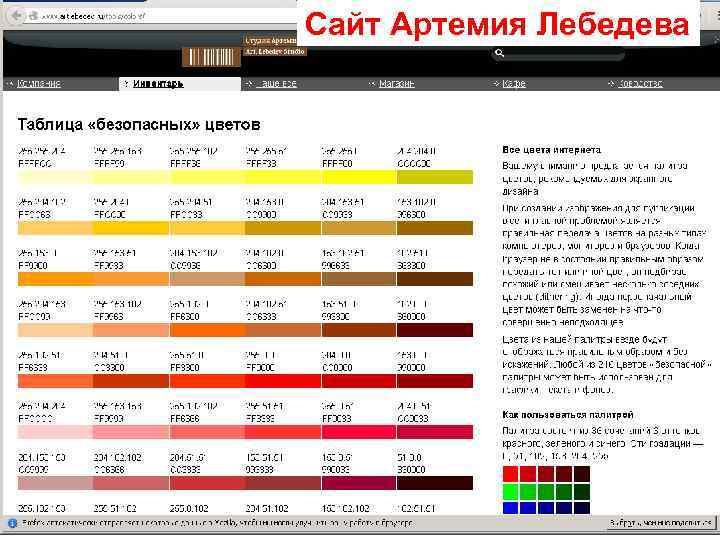
Task: Open the Наше все navigation item
Action: point(276,84)
